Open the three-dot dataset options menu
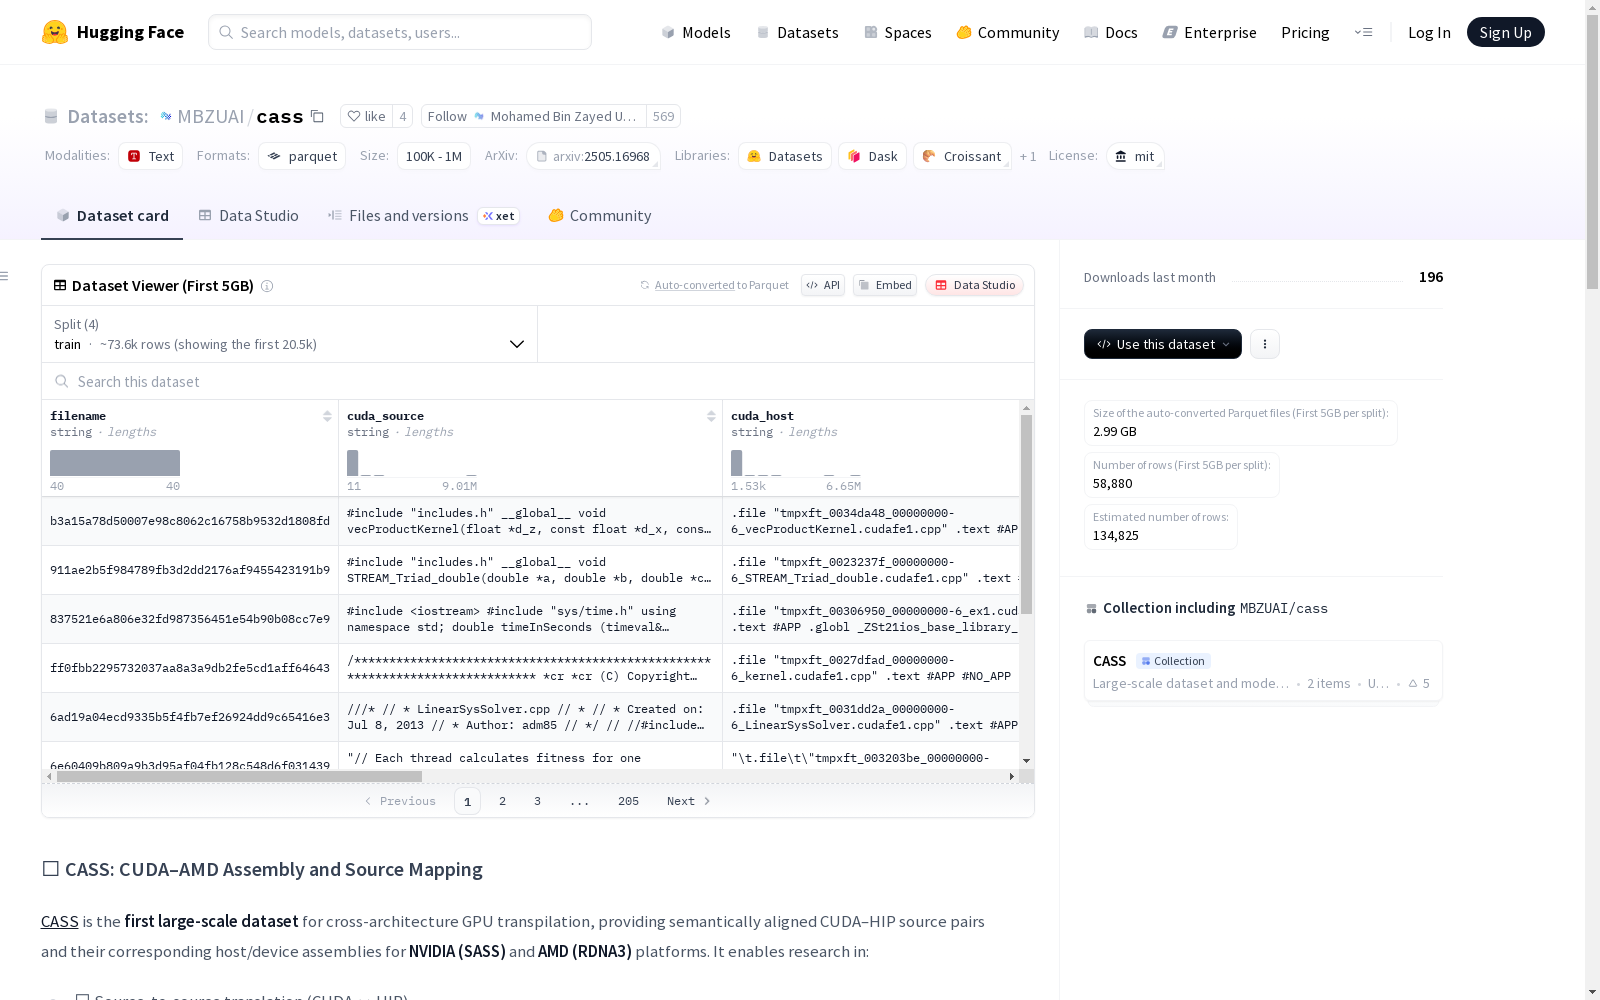This screenshot has width=1600, height=1000. [1265, 344]
